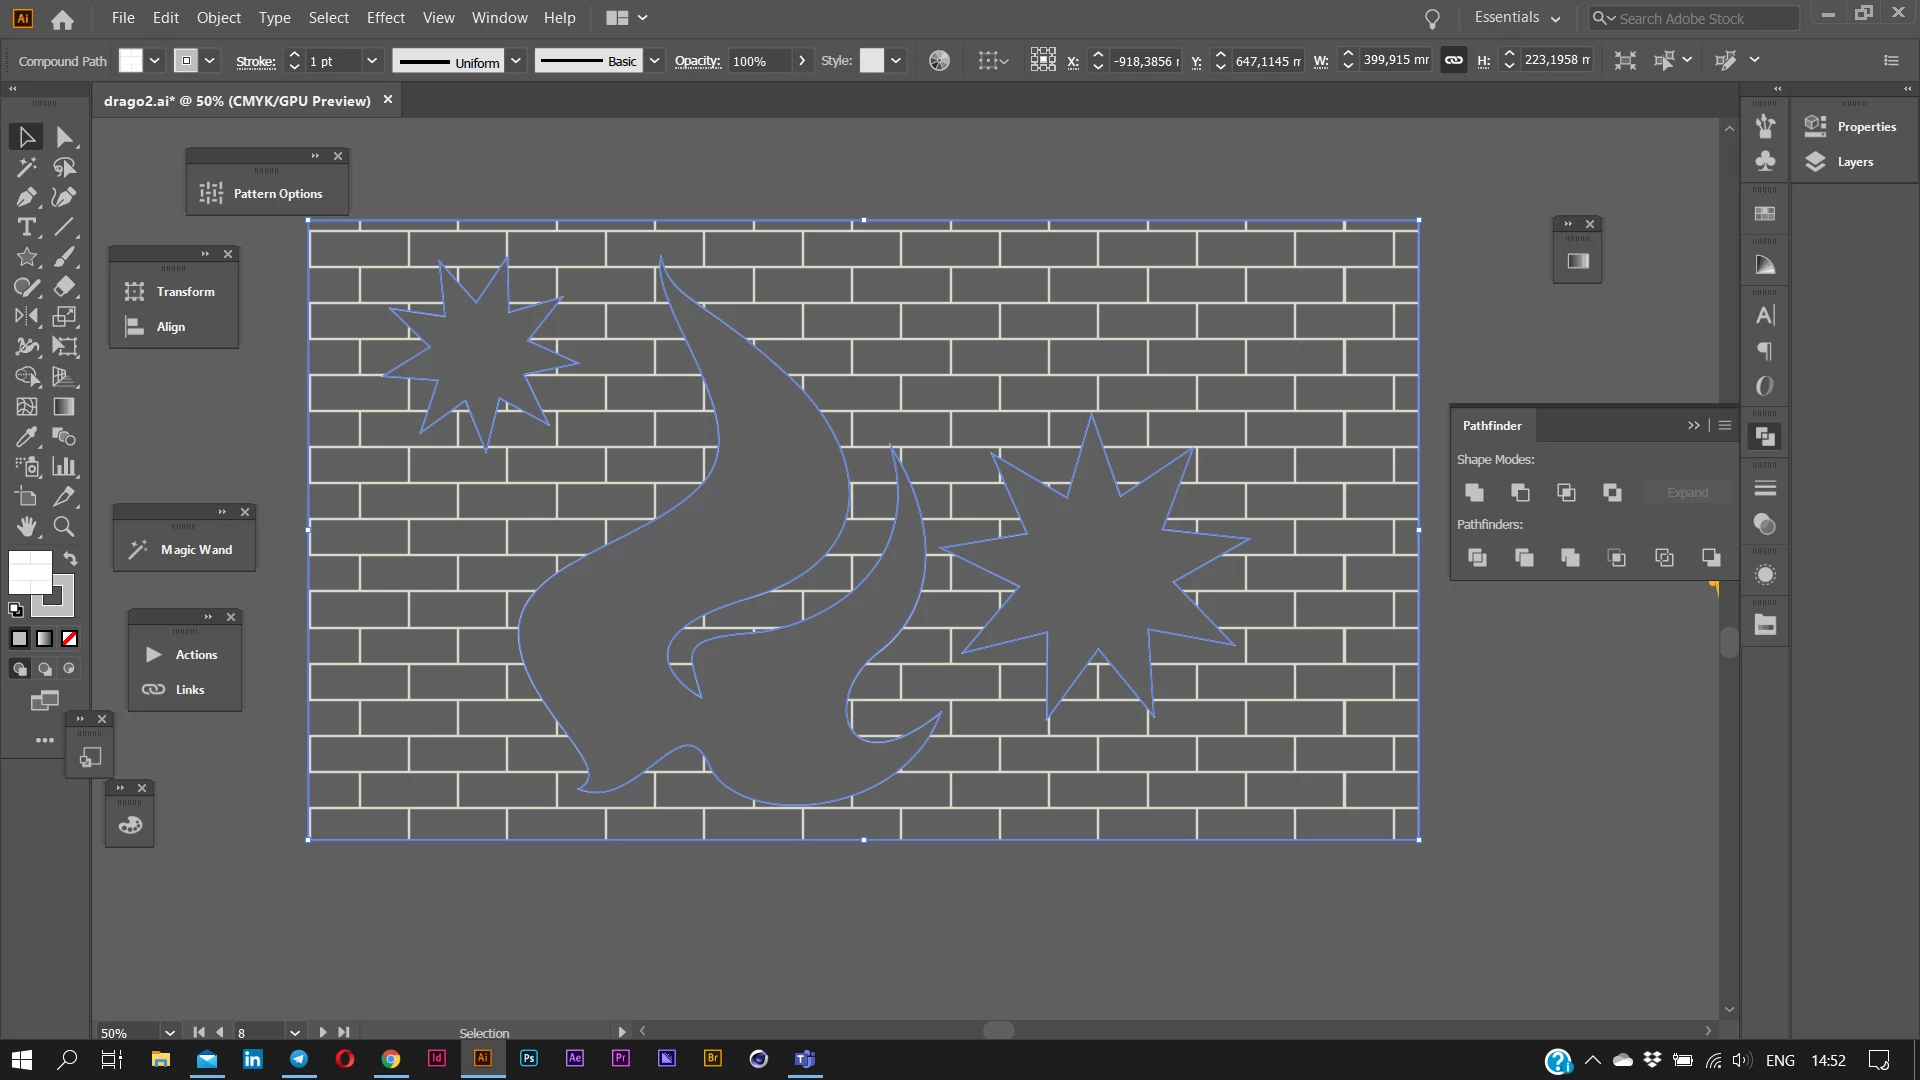Click the Minus Front shape mode icon
The height and width of the screenshot is (1080, 1920).
click(x=1520, y=492)
